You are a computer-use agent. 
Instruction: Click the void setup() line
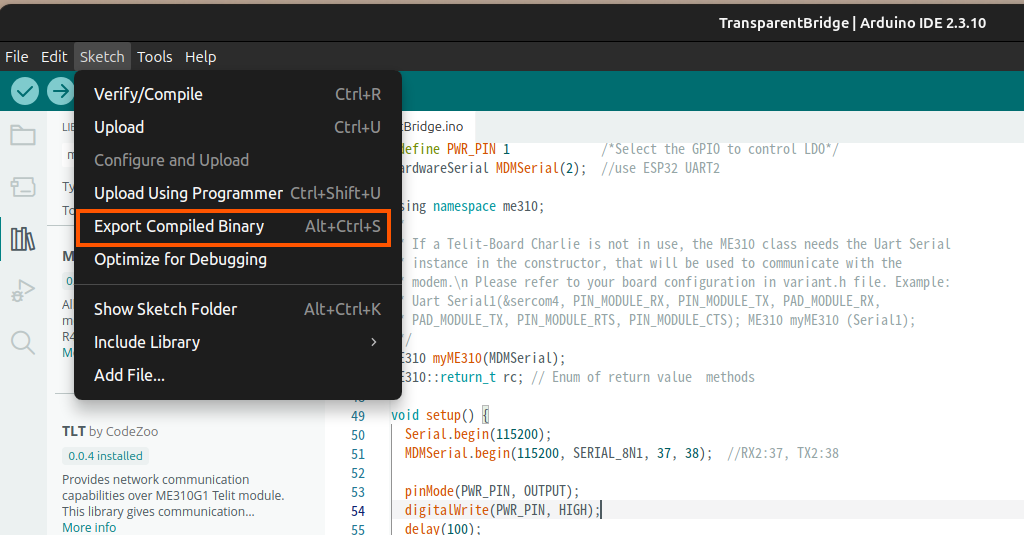[x=440, y=415]
